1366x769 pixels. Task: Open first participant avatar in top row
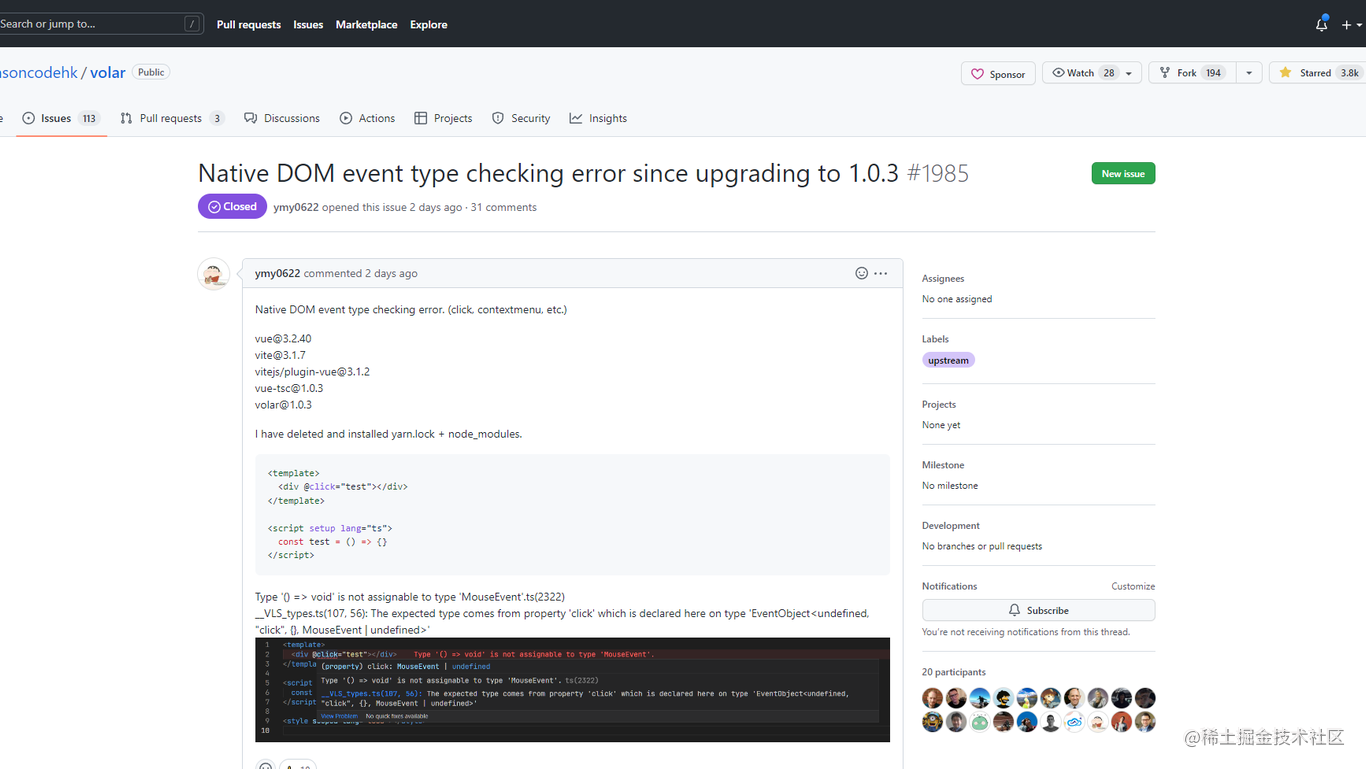933,698
